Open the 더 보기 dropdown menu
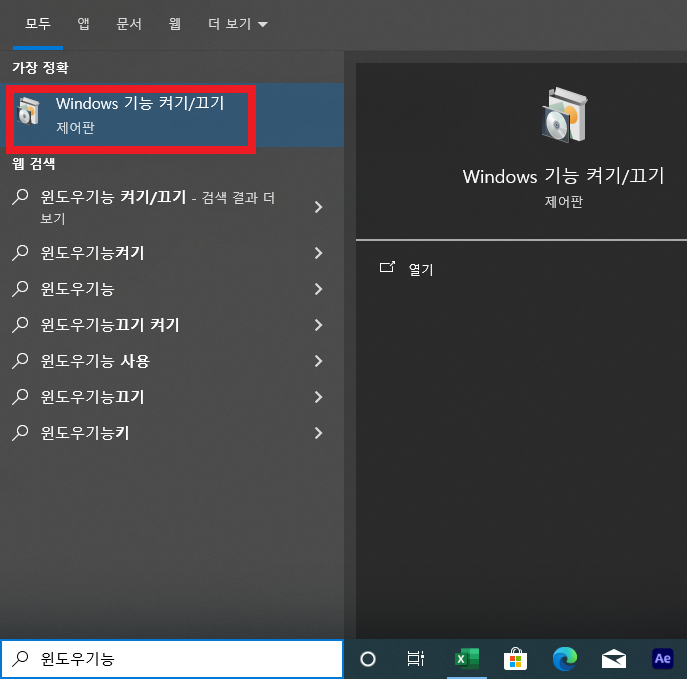The height and width of the screenshot is (679, 687). pos(237,24)
